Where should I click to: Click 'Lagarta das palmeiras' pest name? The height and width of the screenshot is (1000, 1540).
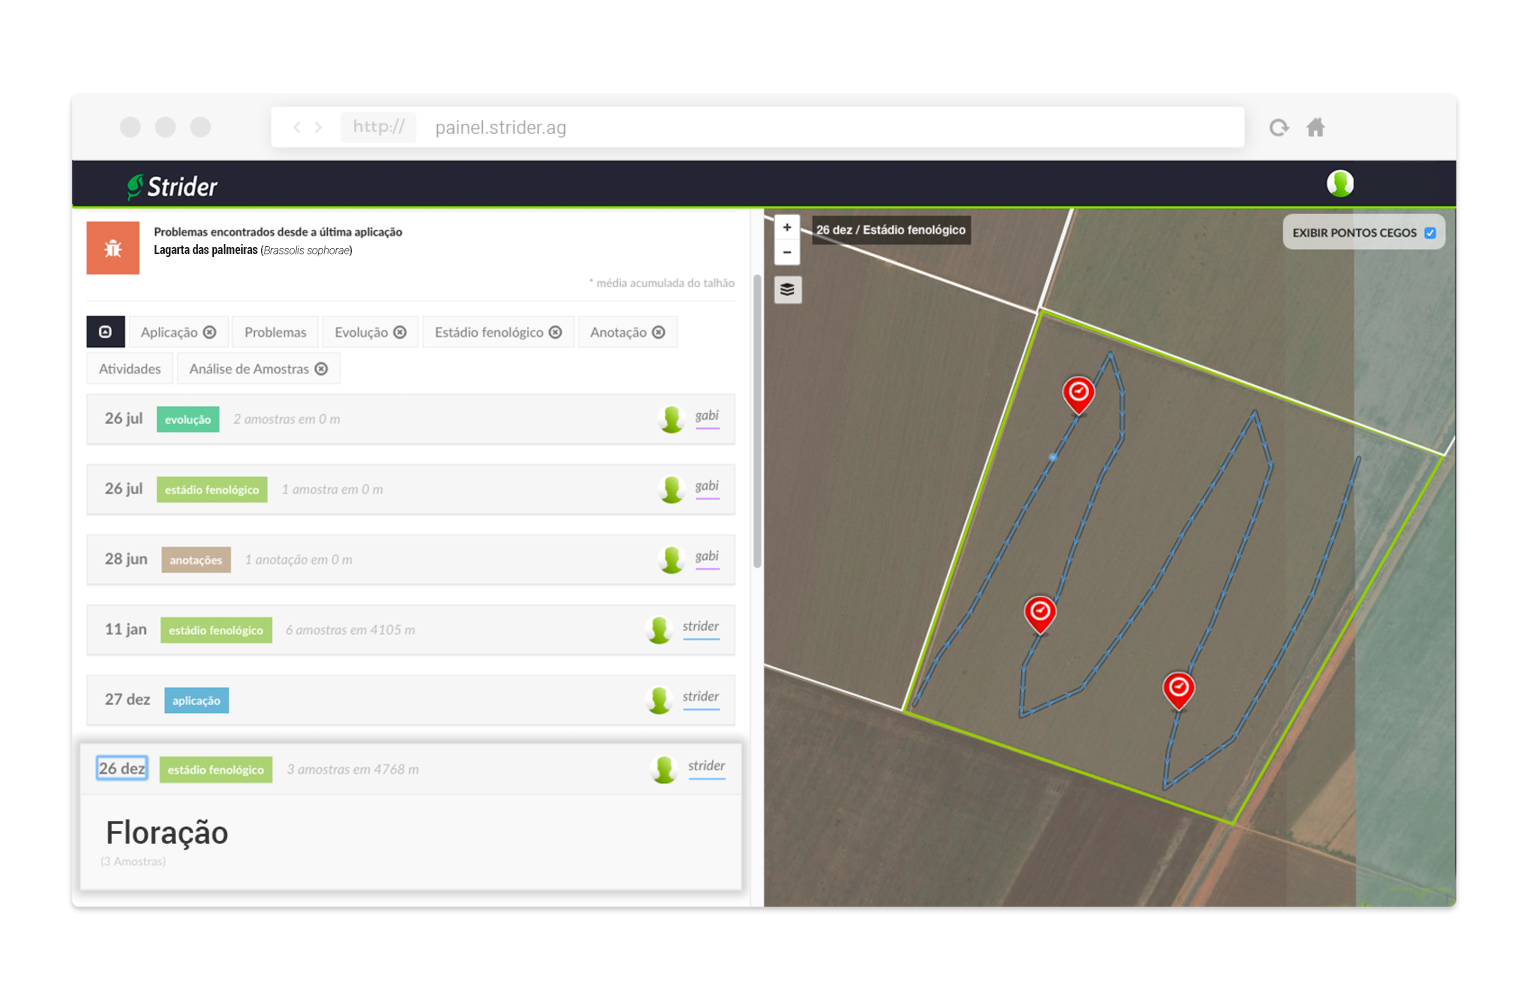click(205, 250)
